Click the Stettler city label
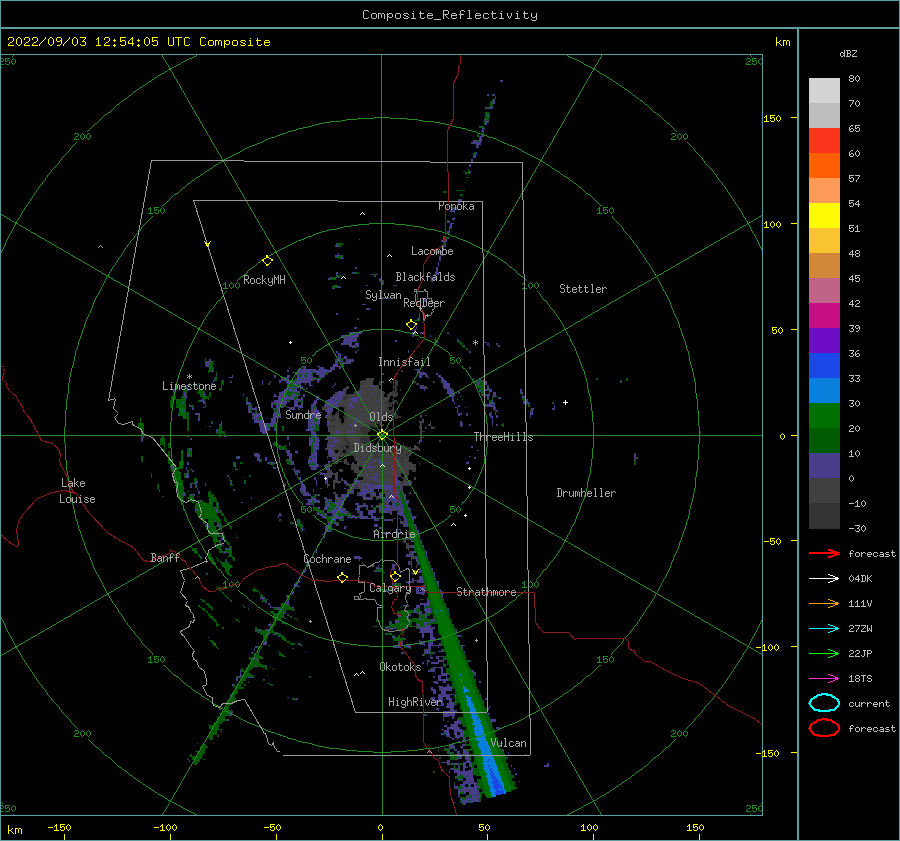Screen dimensions: 900x841 583,289
